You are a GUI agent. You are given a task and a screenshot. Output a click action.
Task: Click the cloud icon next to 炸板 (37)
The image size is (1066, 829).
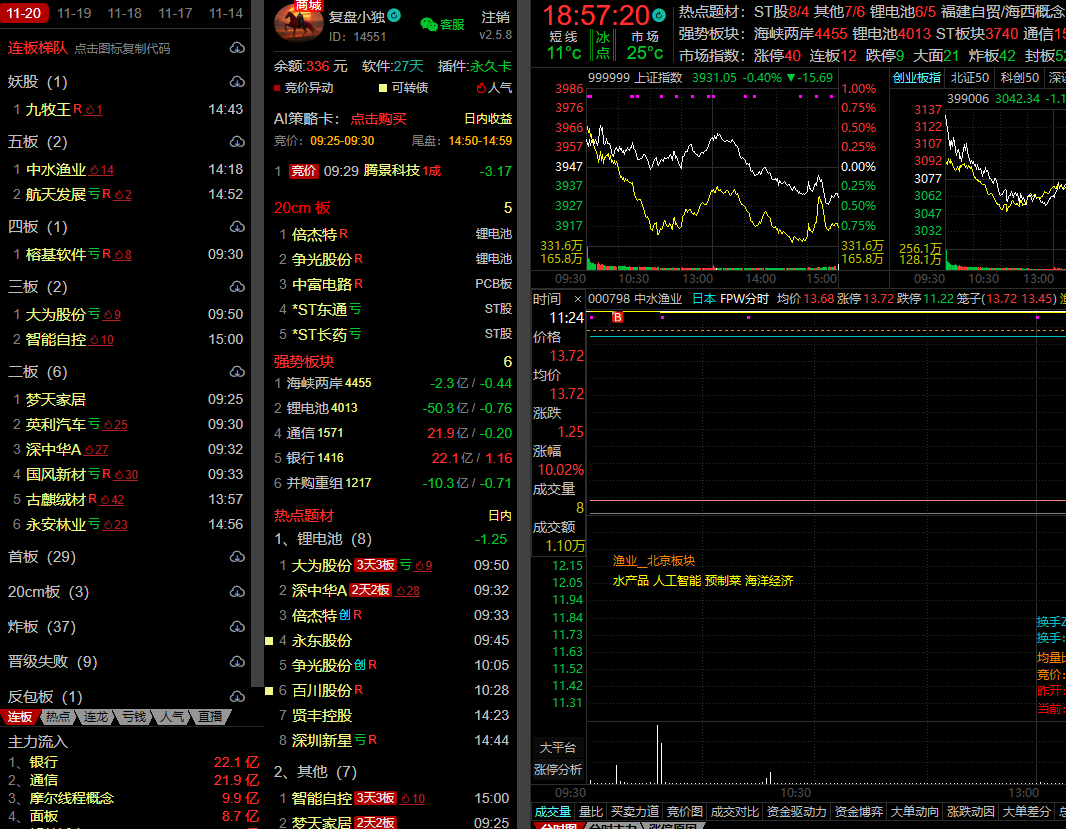(x=237, y=627)
